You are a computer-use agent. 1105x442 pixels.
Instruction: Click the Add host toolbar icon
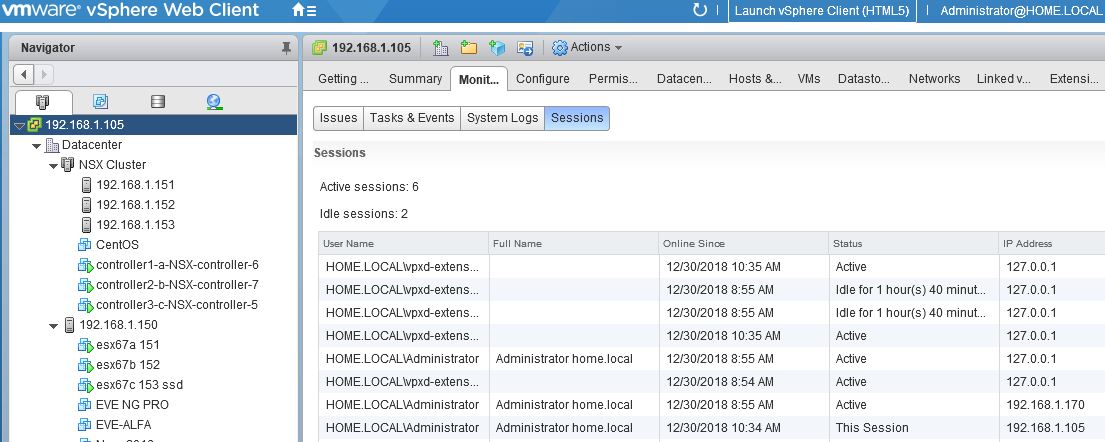(x=498, y=47)
